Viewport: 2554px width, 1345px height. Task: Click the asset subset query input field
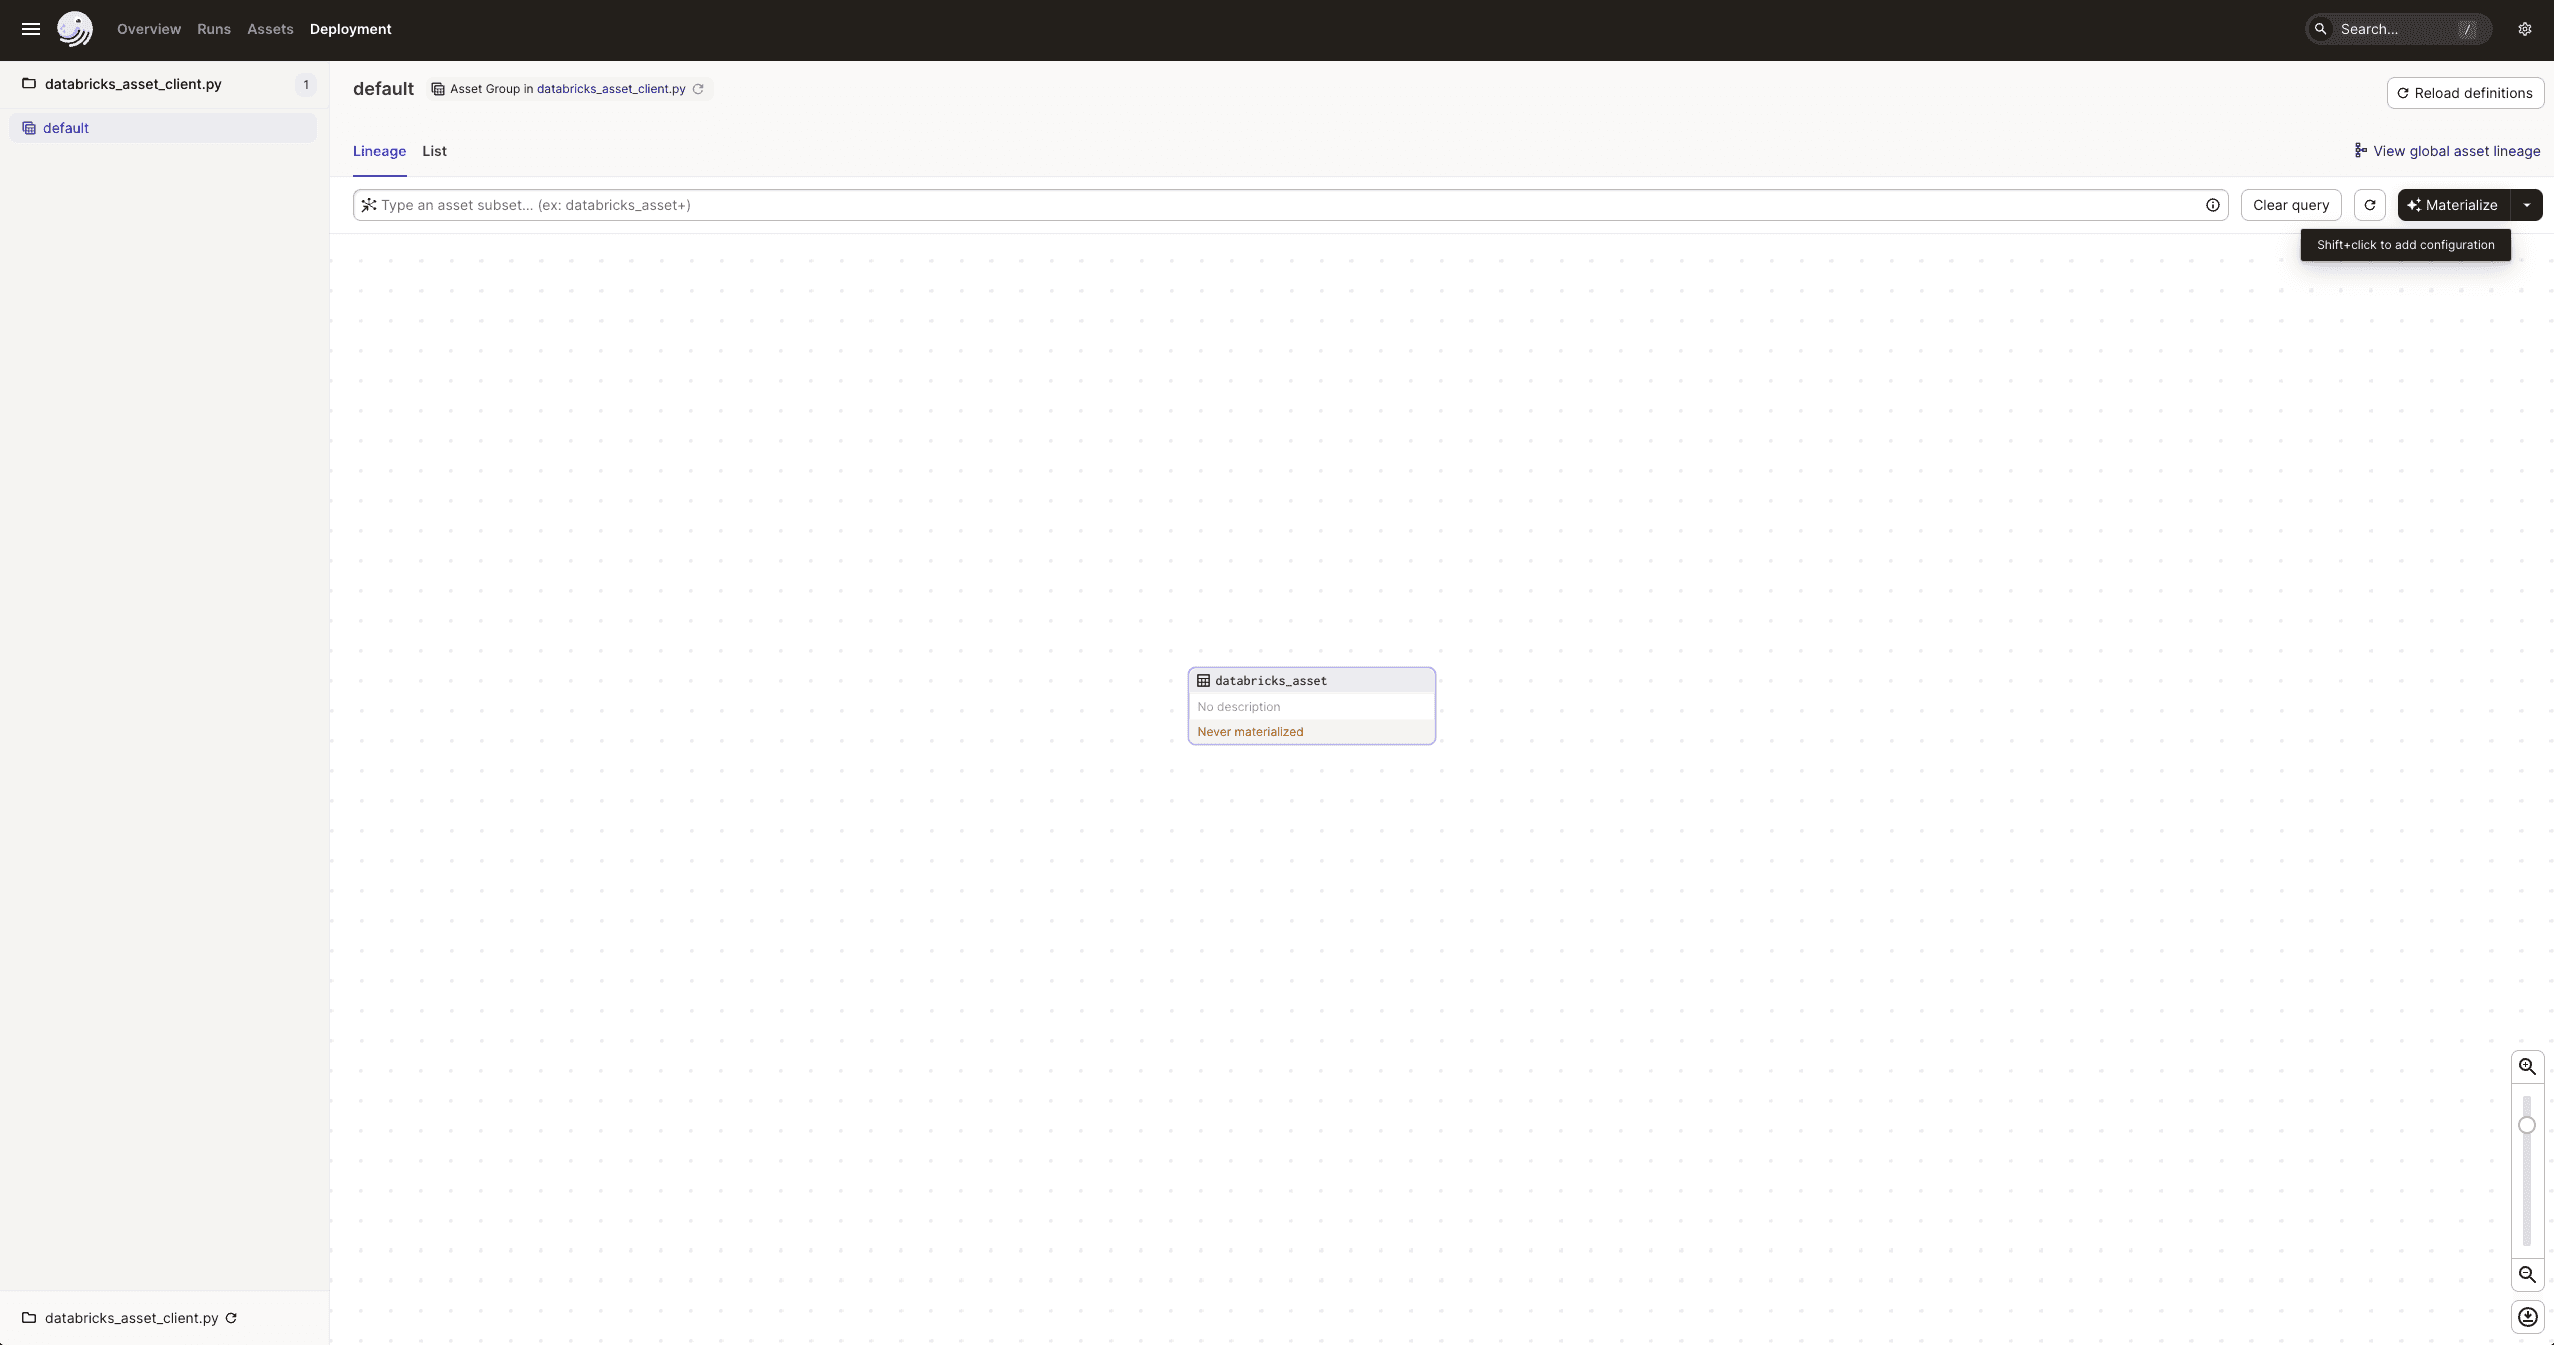pos(1291,204)
